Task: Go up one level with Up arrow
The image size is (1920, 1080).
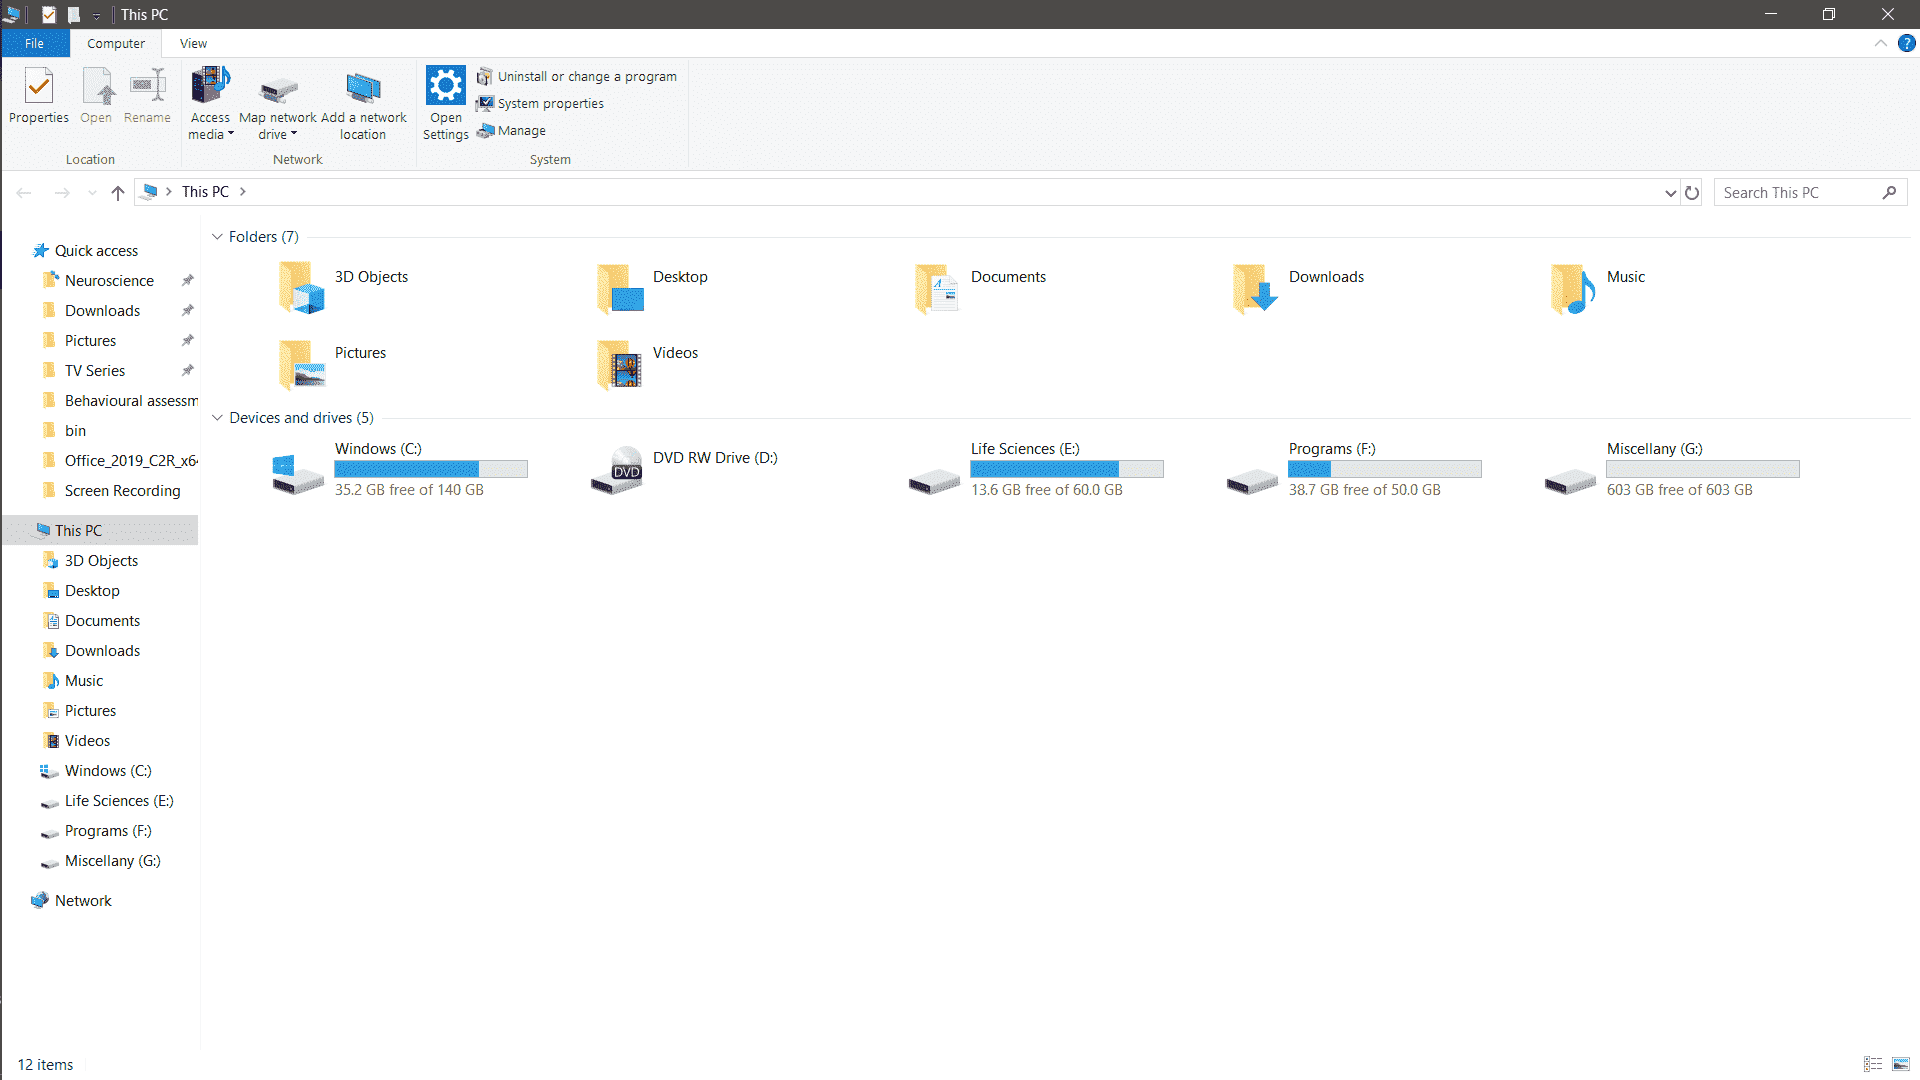Action: tap(118, 192)
